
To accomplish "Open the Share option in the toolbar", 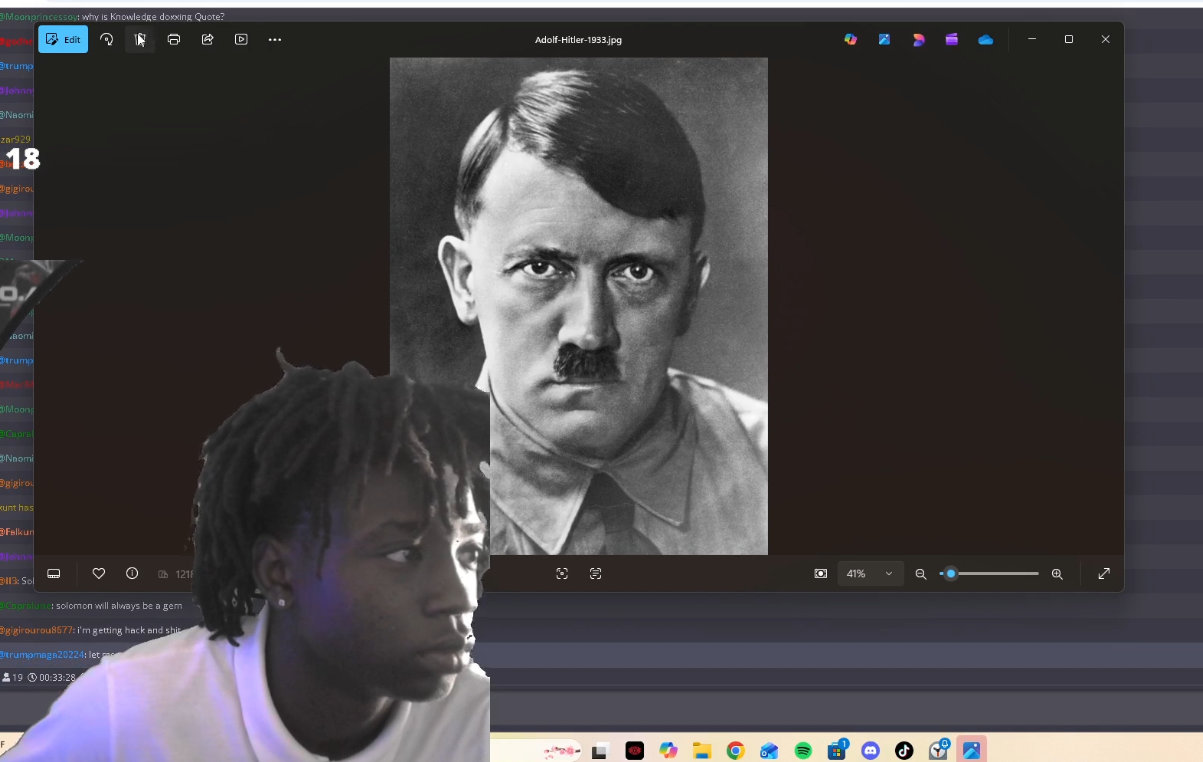I will 208,39.
